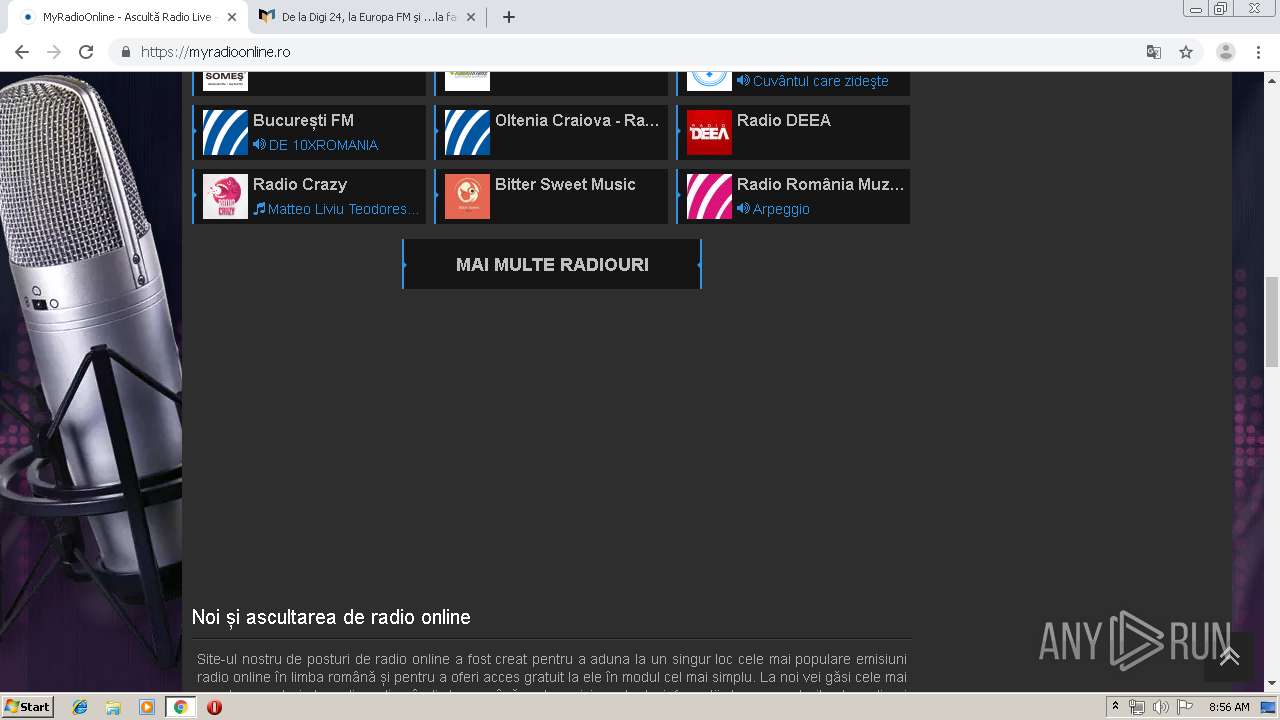Open Windows Start menu
Image resolution: width=1280 pixels, height=720 pixels.
27,707
